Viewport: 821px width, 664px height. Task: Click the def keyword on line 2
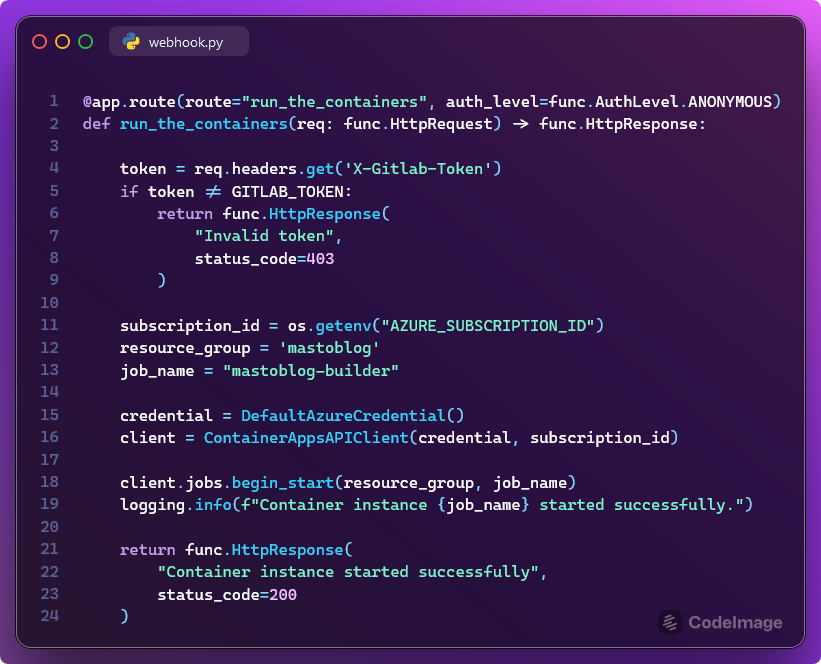[x=97, y=124]
